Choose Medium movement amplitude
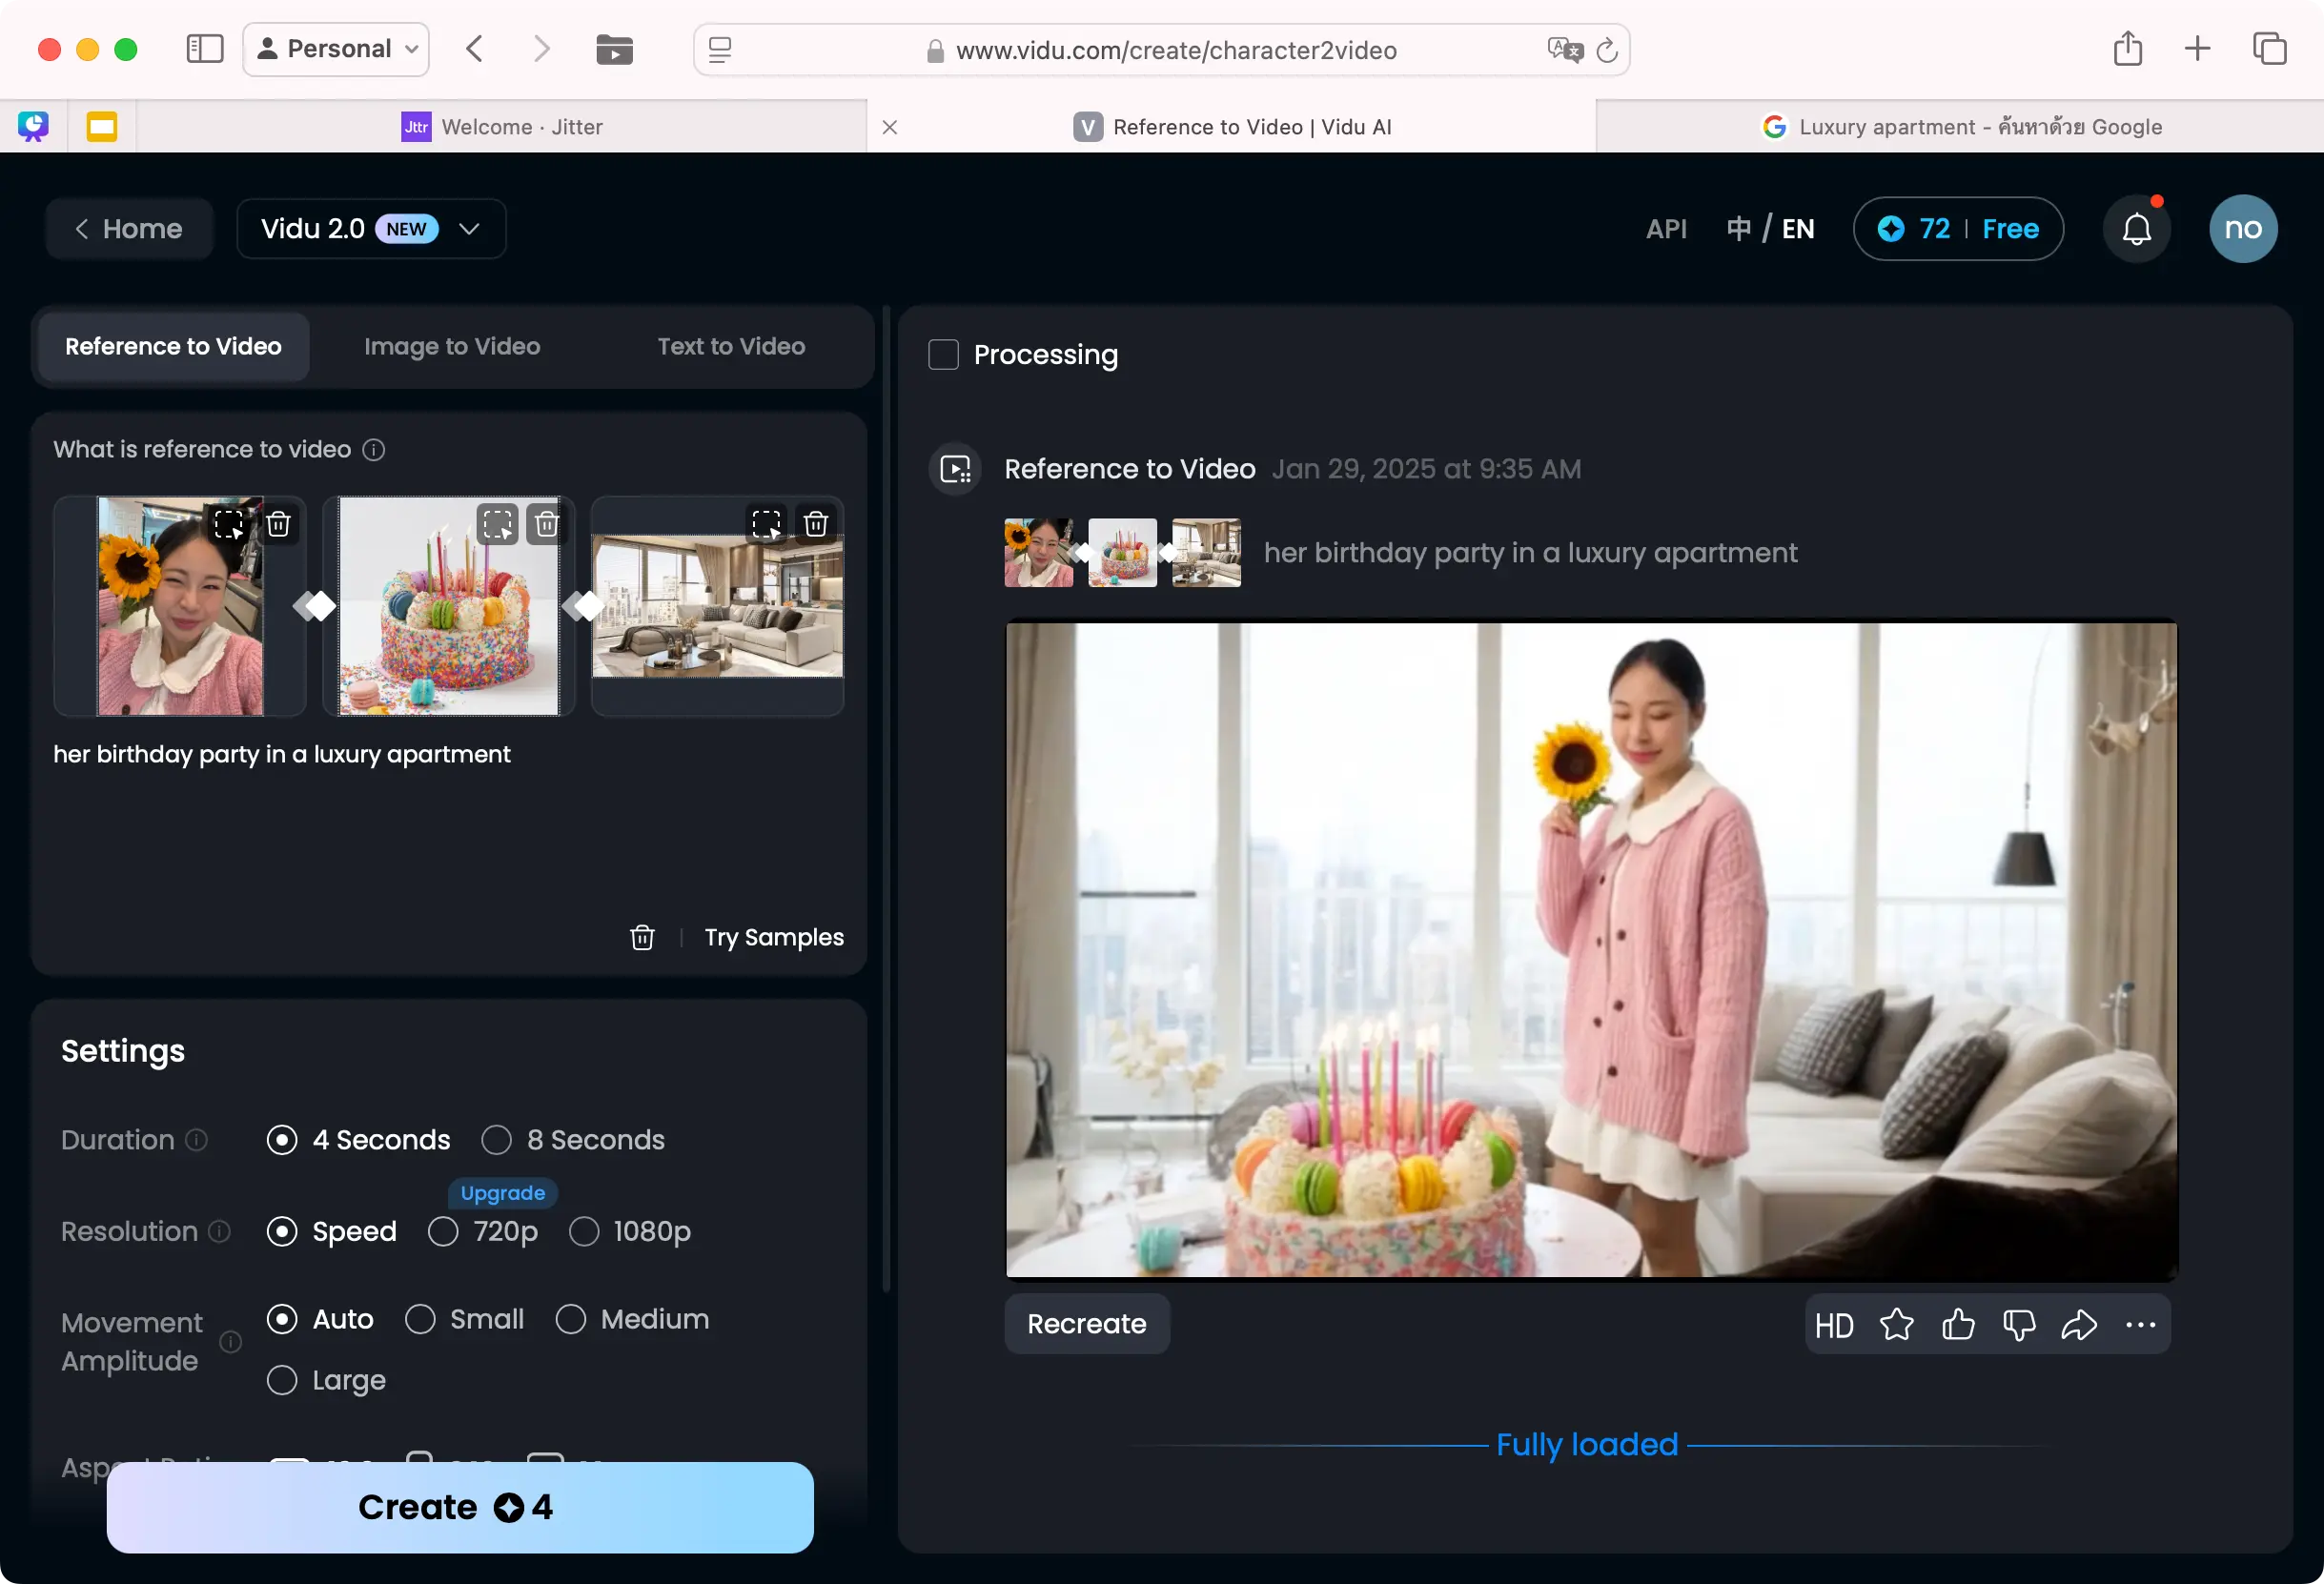Viewport: 2324px width, 1584px height. [x=571, y=1319]
